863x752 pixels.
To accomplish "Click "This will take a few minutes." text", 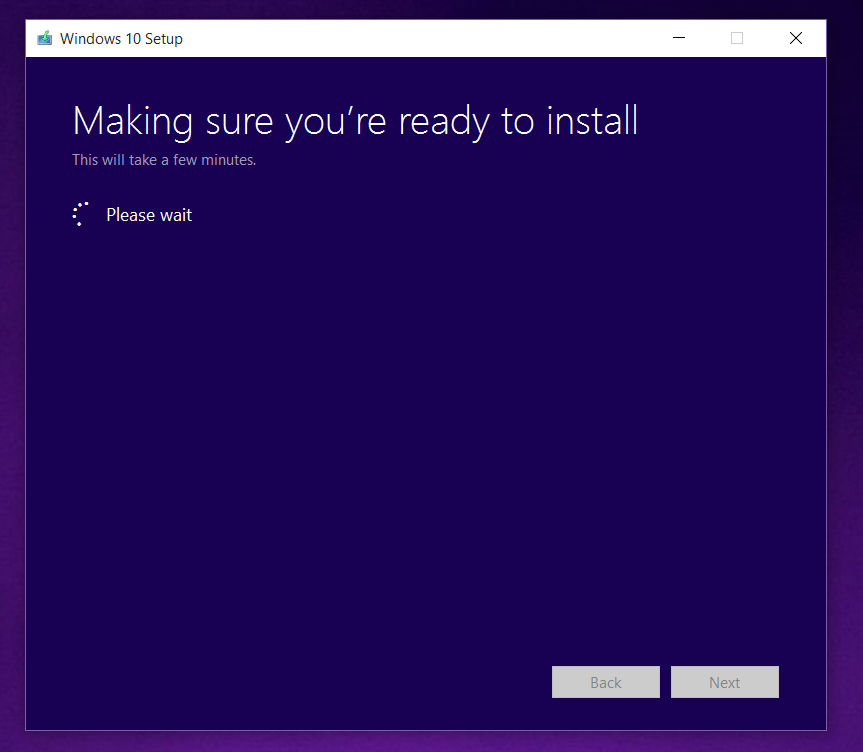I will tap(164, 160).
